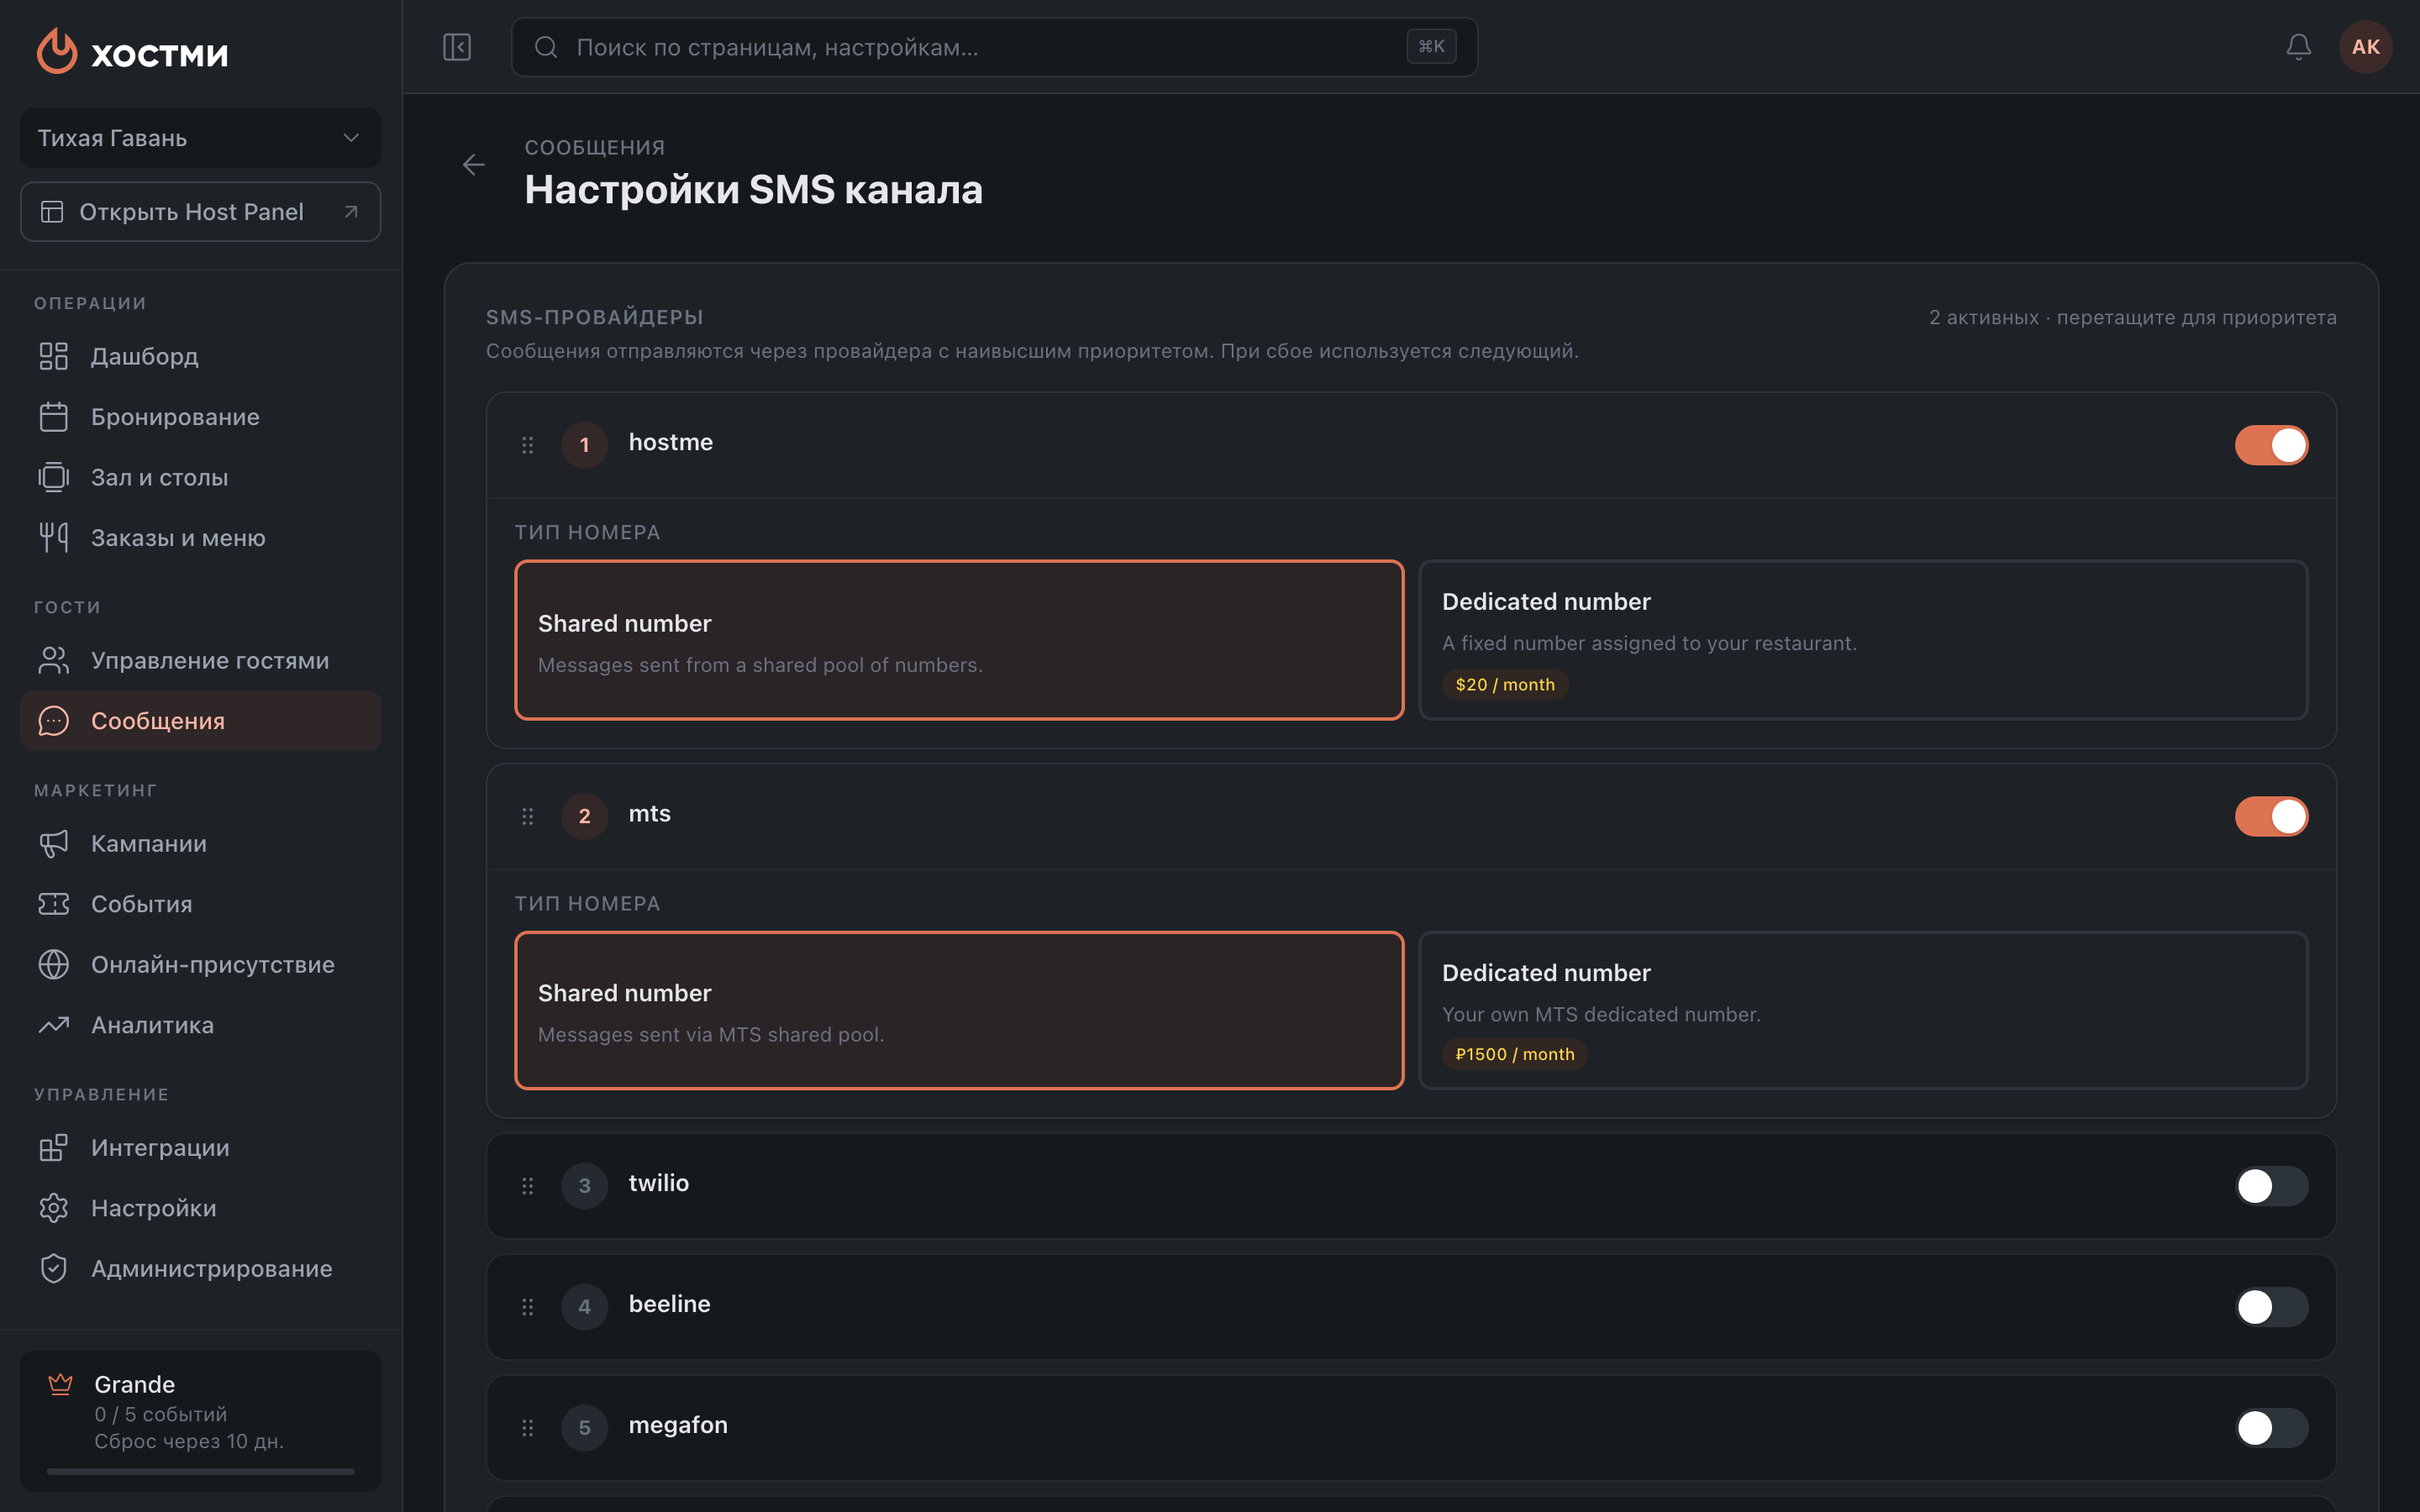Enable the twilio provider toggle
This screenshot has width=2420, height=1512.
coord(2271,1186)
